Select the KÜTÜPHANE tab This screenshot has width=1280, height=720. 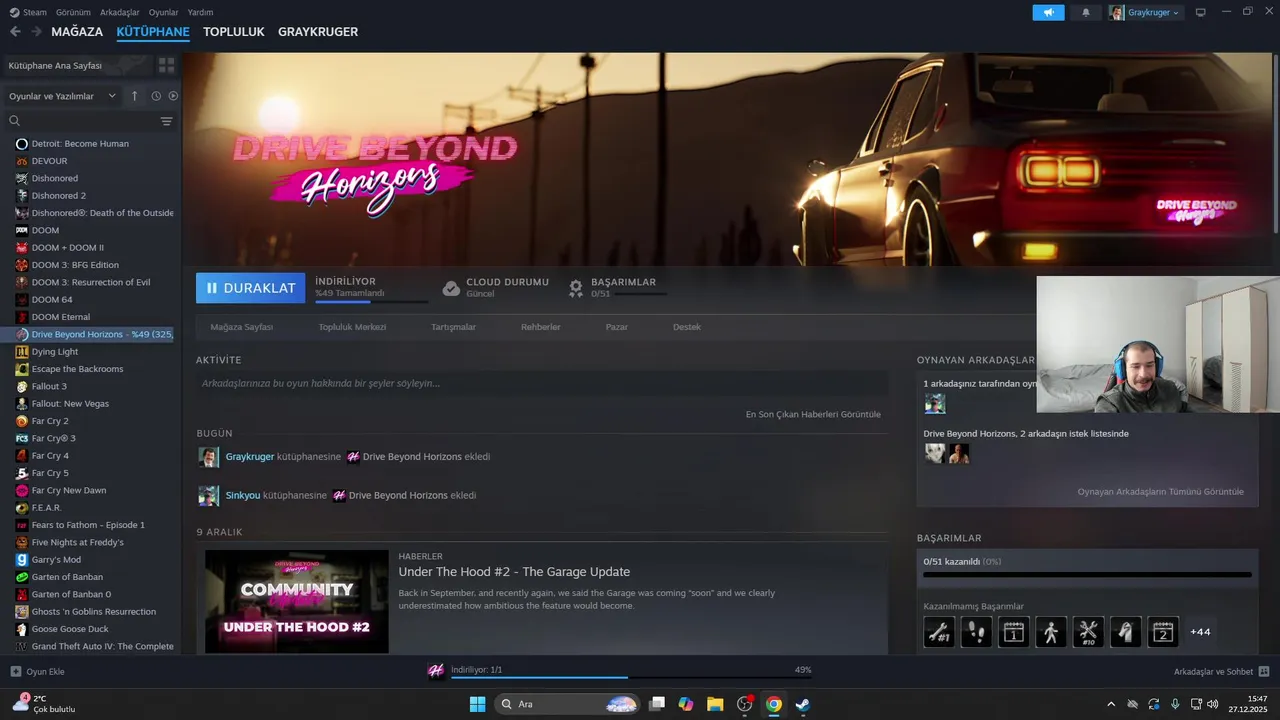153,32
